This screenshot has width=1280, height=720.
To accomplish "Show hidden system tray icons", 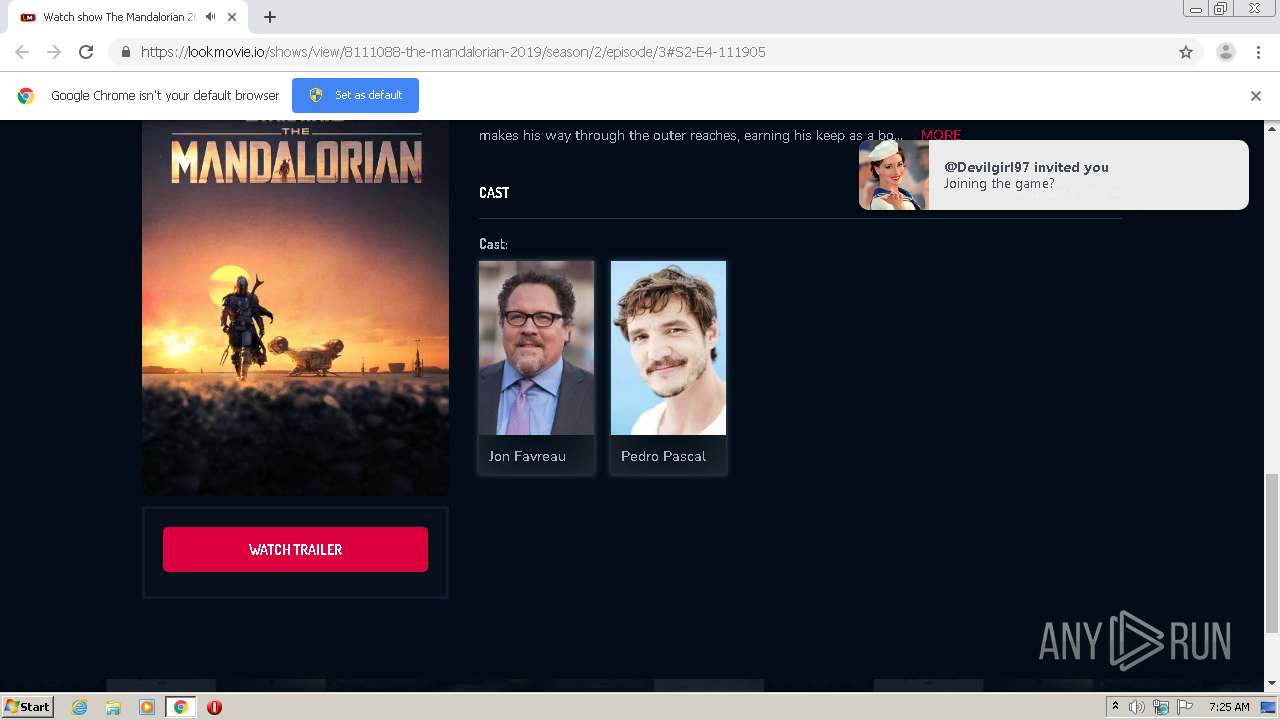I will click(x=1115, y=707).
